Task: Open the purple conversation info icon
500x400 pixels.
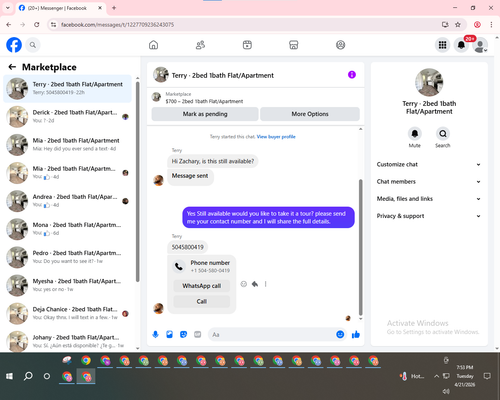Action: point(352,75)
